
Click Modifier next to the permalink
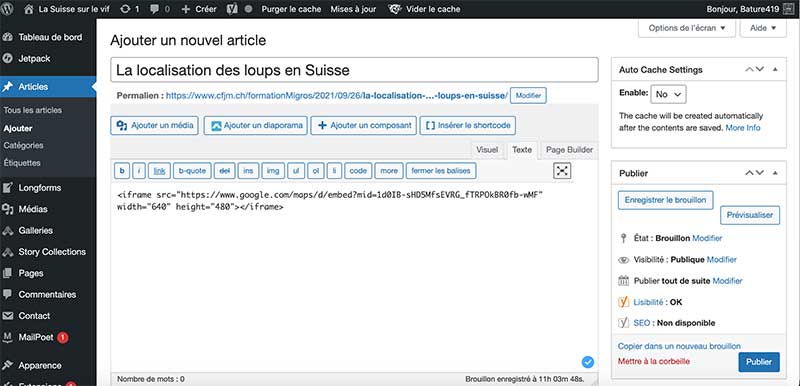pyautogui.click(x=528, y=96)
